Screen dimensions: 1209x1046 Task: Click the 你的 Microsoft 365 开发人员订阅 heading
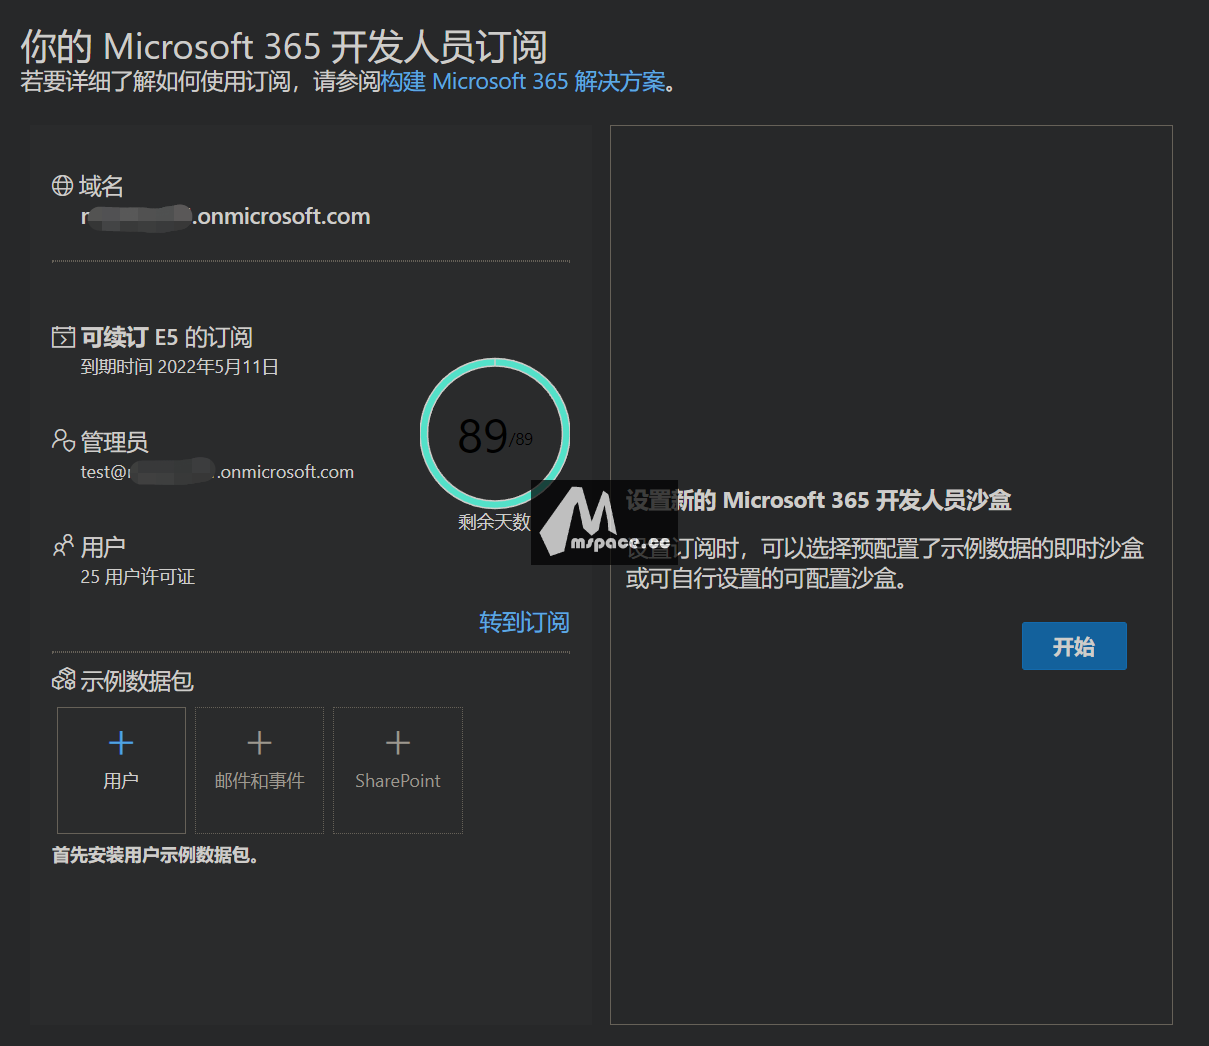284,46
